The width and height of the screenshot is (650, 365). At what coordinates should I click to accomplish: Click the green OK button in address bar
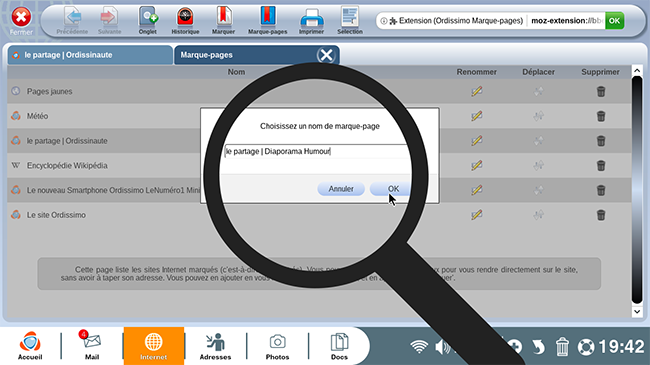[614, 20]
